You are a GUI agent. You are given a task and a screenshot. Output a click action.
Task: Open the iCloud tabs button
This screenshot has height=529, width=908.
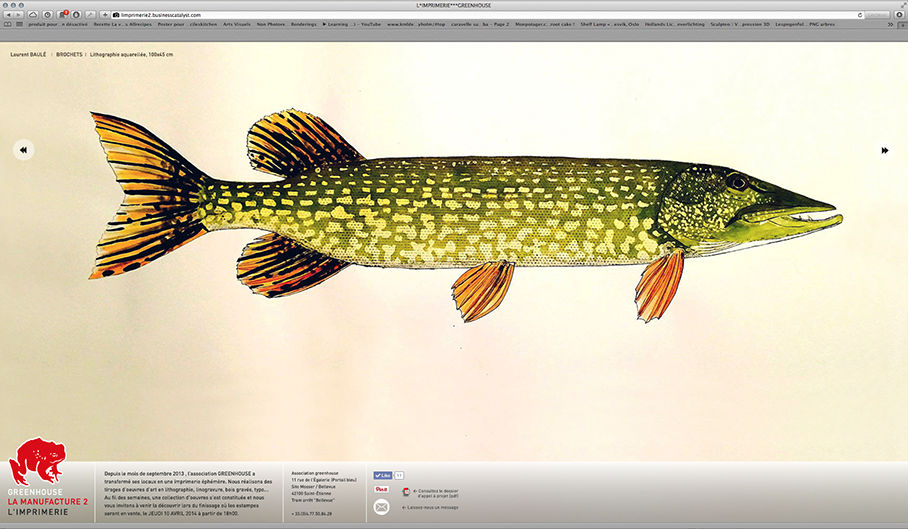33,14
